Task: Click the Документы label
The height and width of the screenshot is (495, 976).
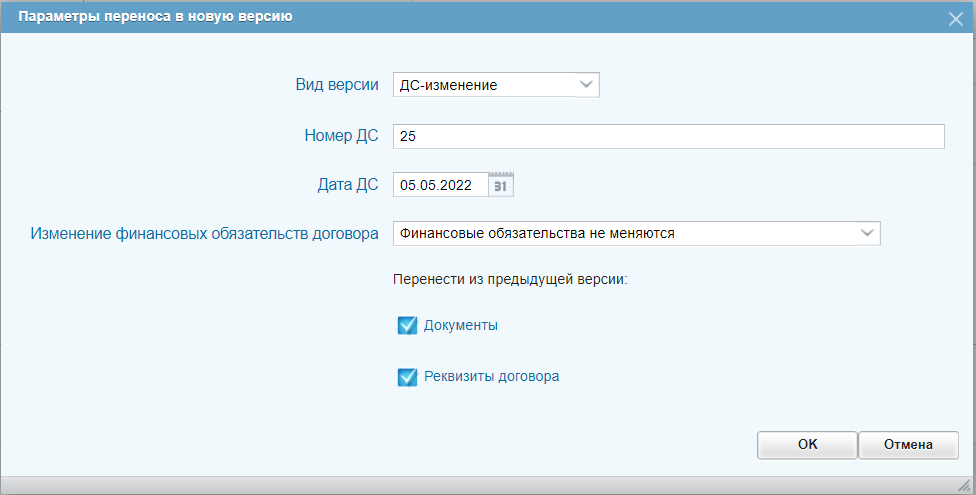Action: pyautogui.click(x=461, y=325)
